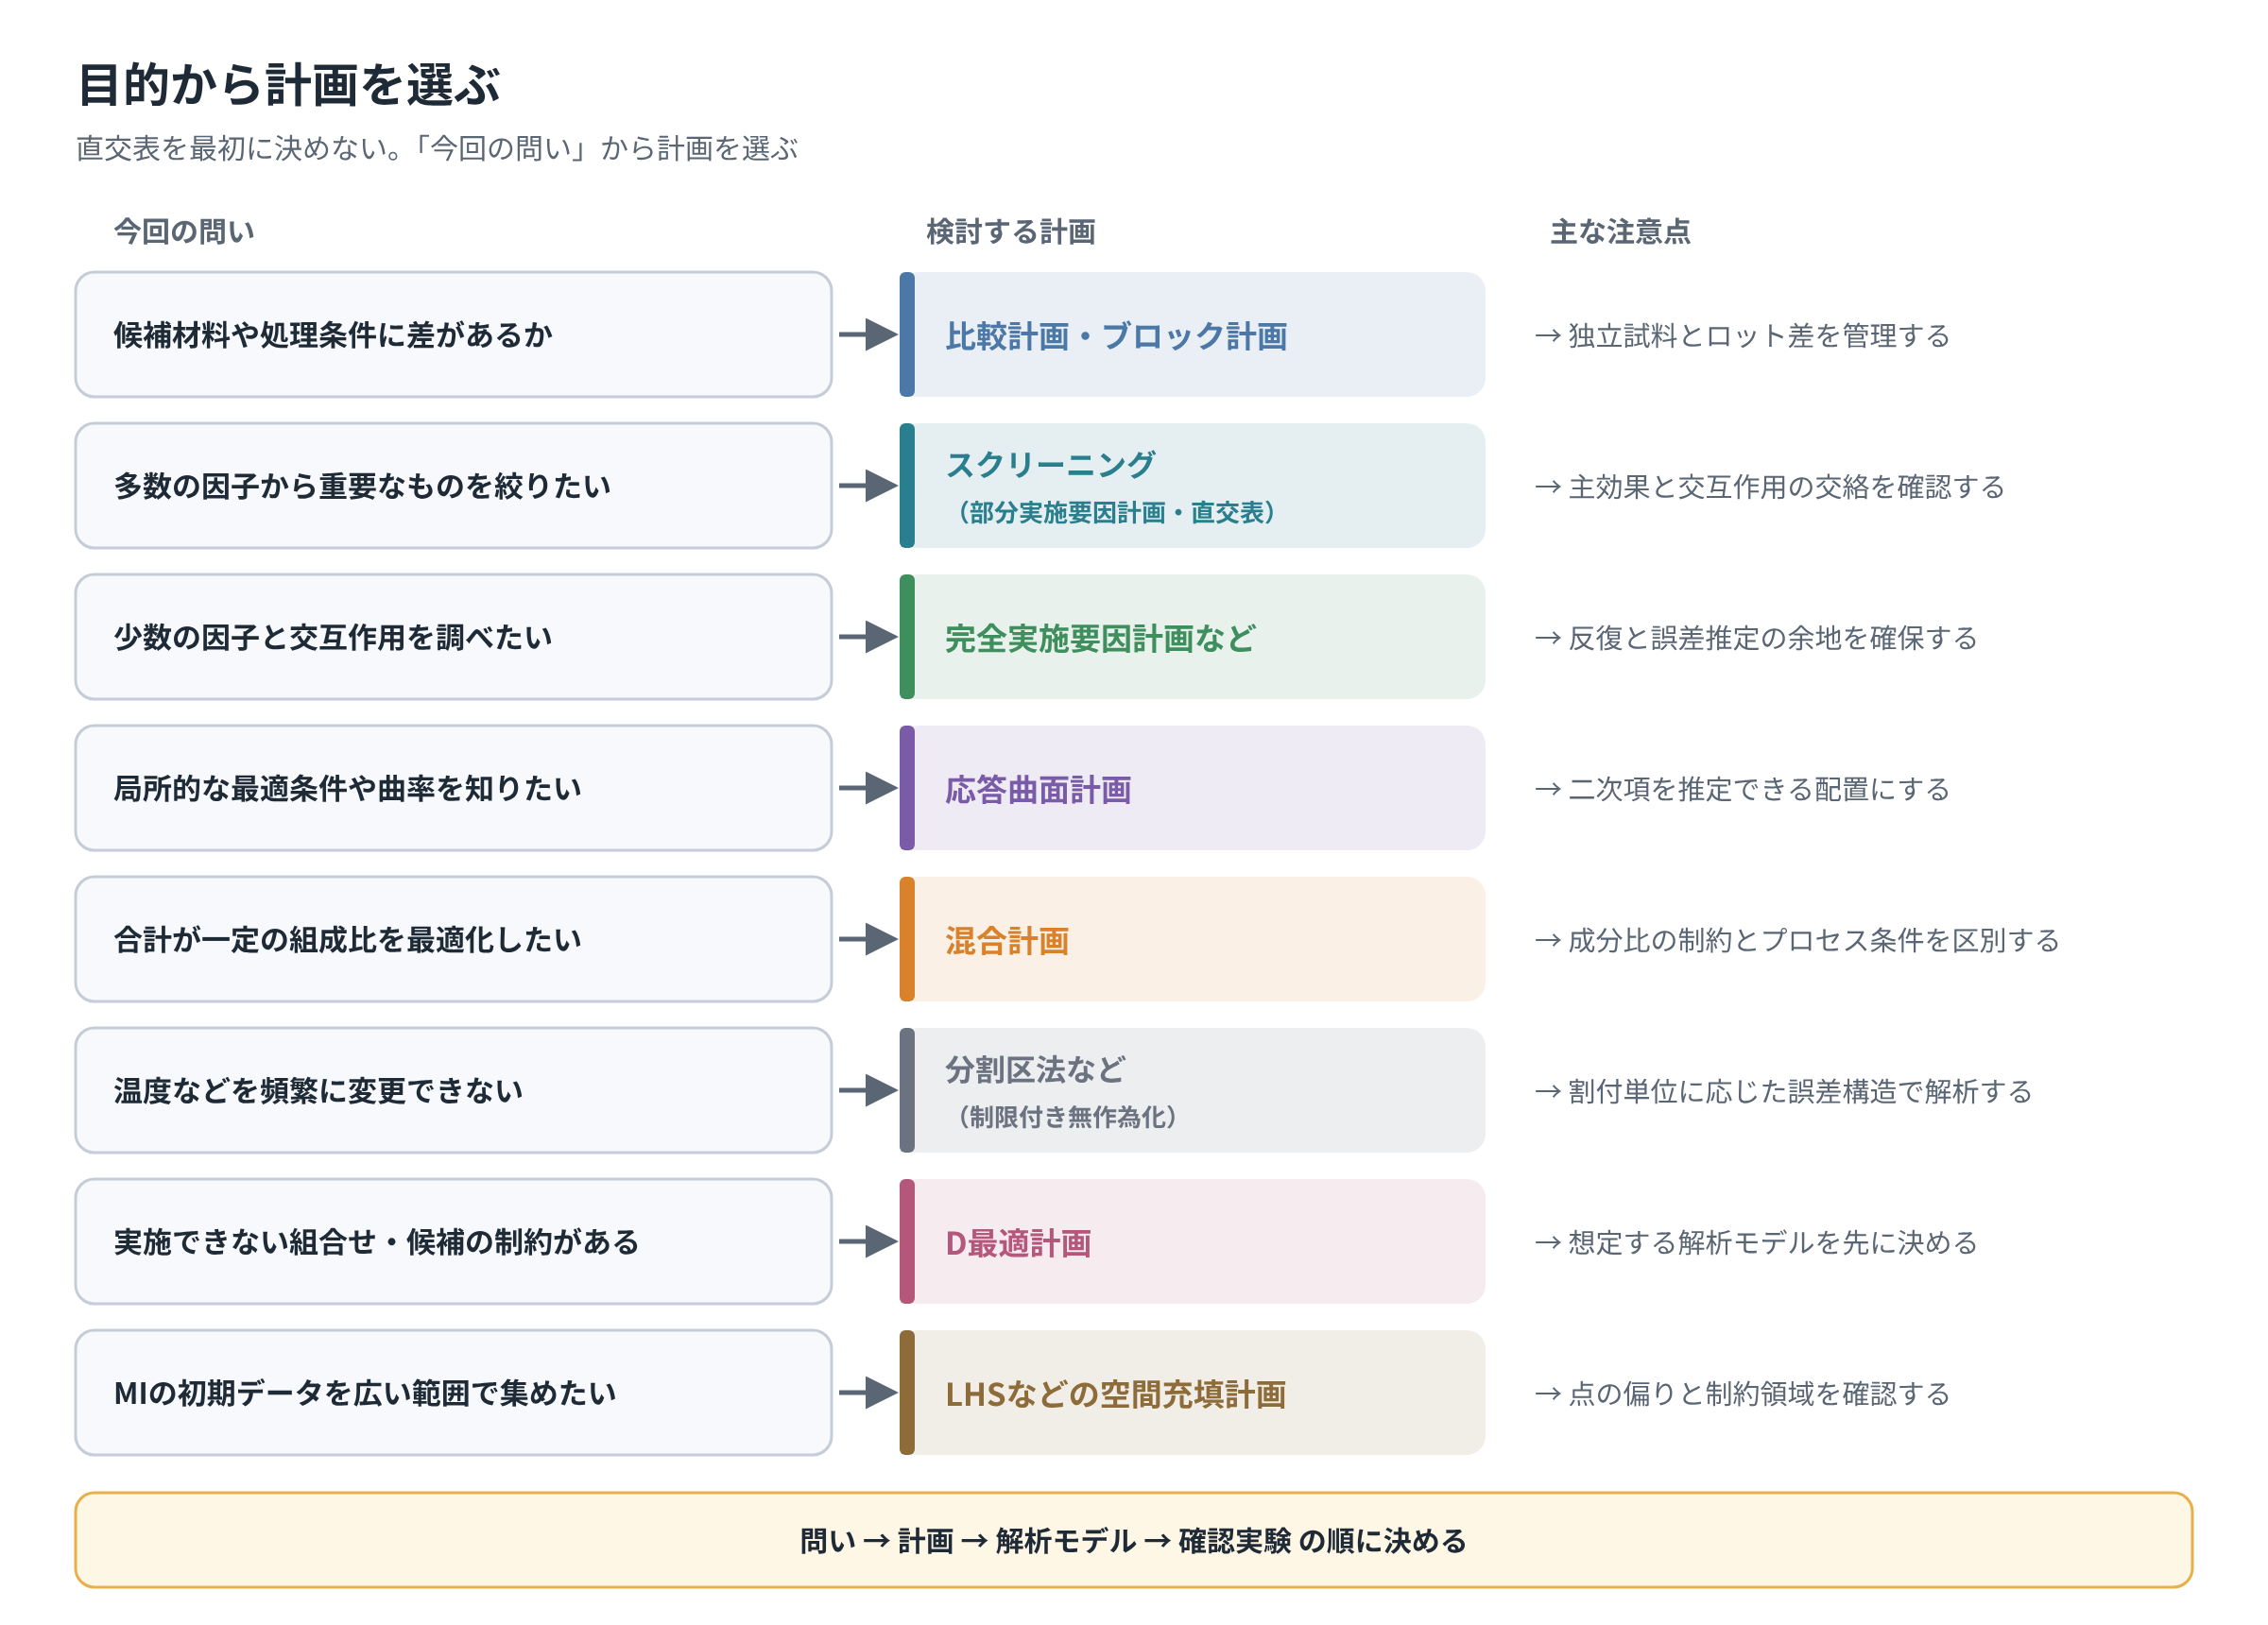Image resolution: width=2268 pixels, height=1625 pixels.
Task: Select the box 候補材料や処理条件に差があるか
Action: pos(454,335)
